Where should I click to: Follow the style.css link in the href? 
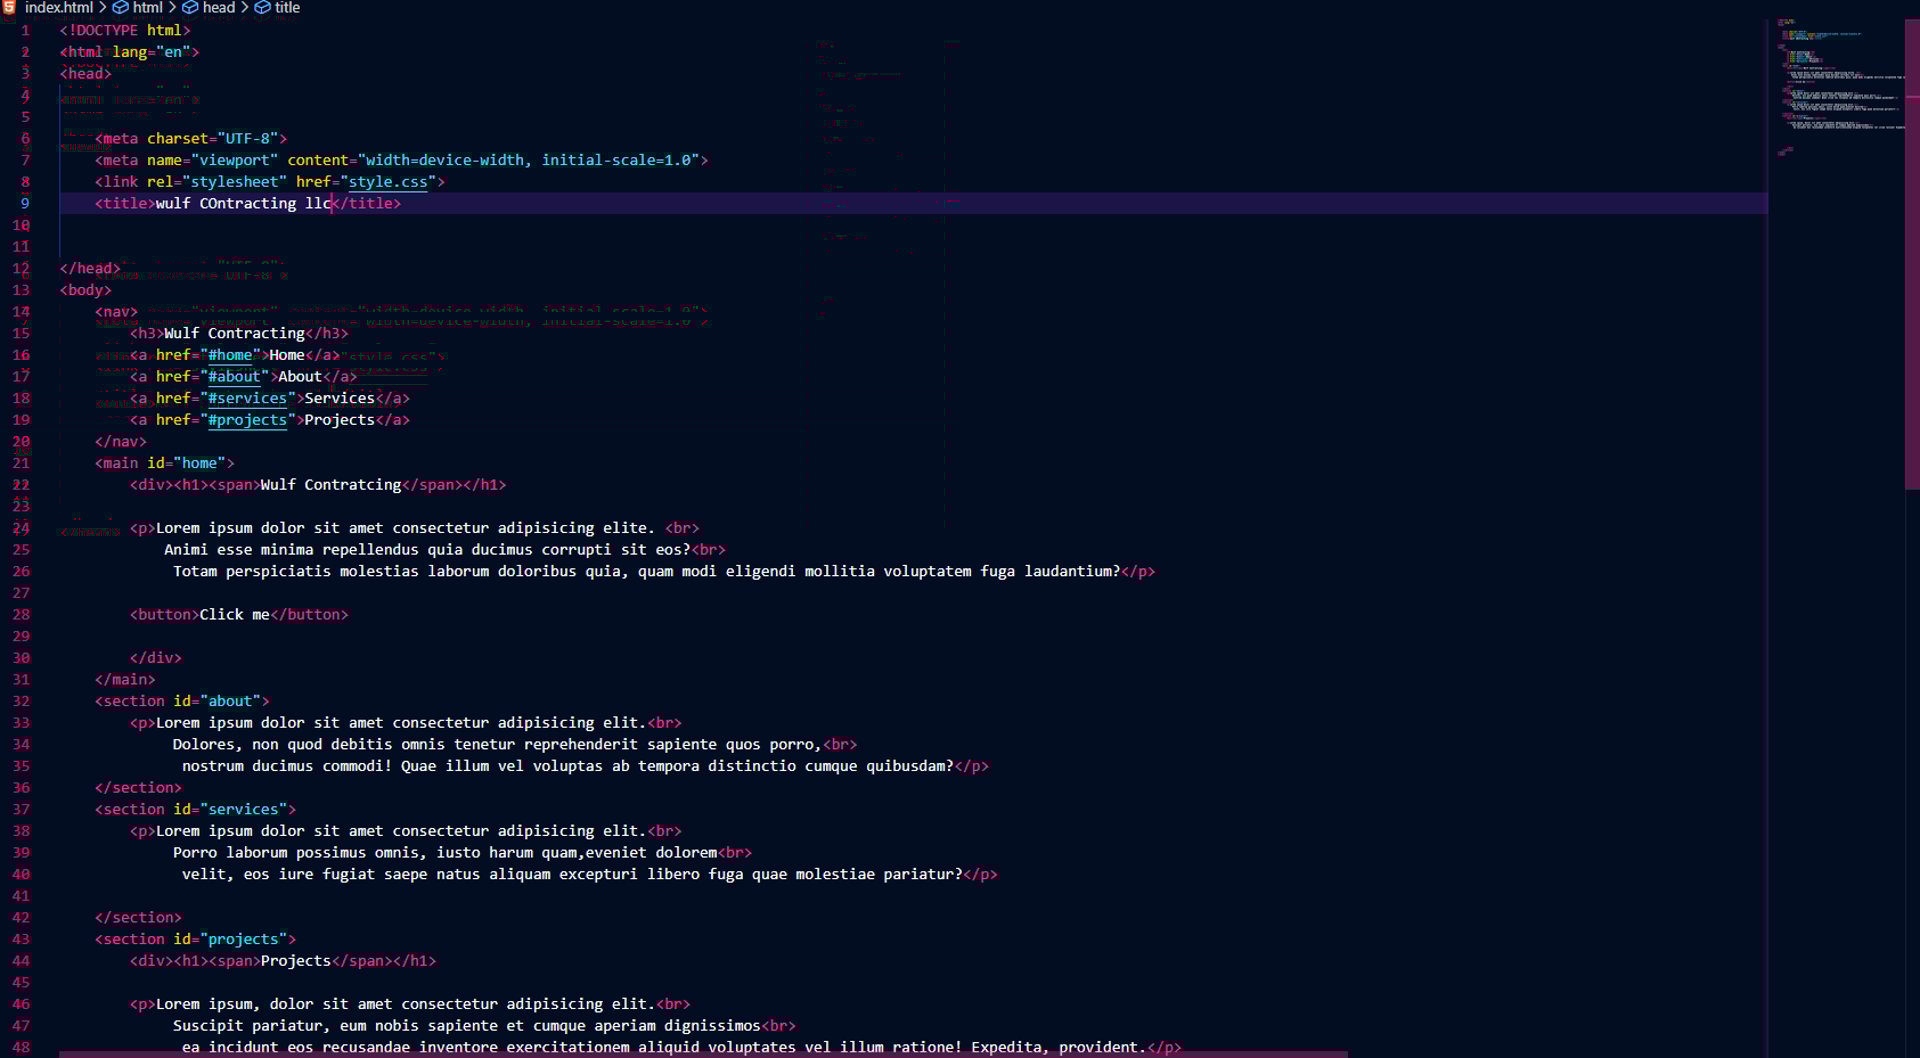click(388, 182)
